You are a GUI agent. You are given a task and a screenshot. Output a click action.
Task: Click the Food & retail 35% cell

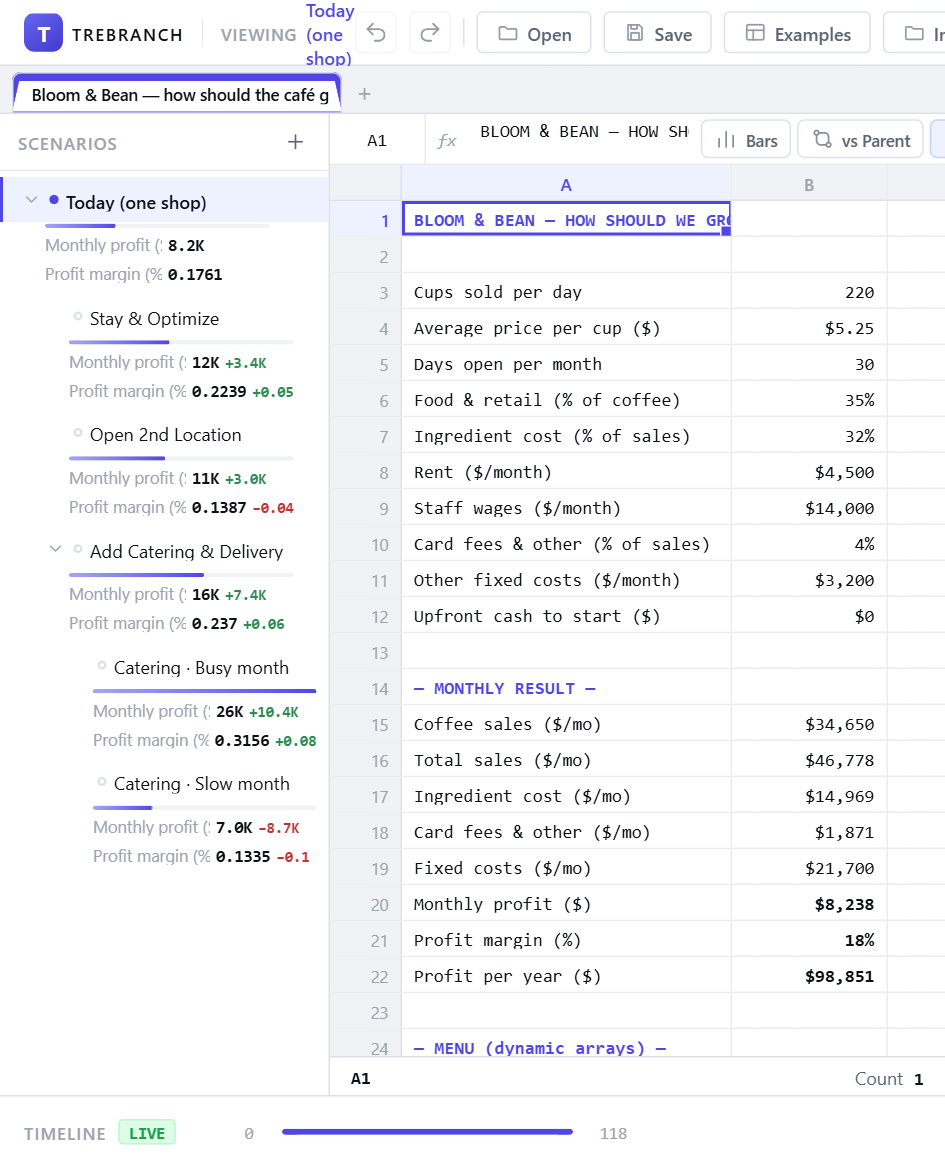click(809, 400)
